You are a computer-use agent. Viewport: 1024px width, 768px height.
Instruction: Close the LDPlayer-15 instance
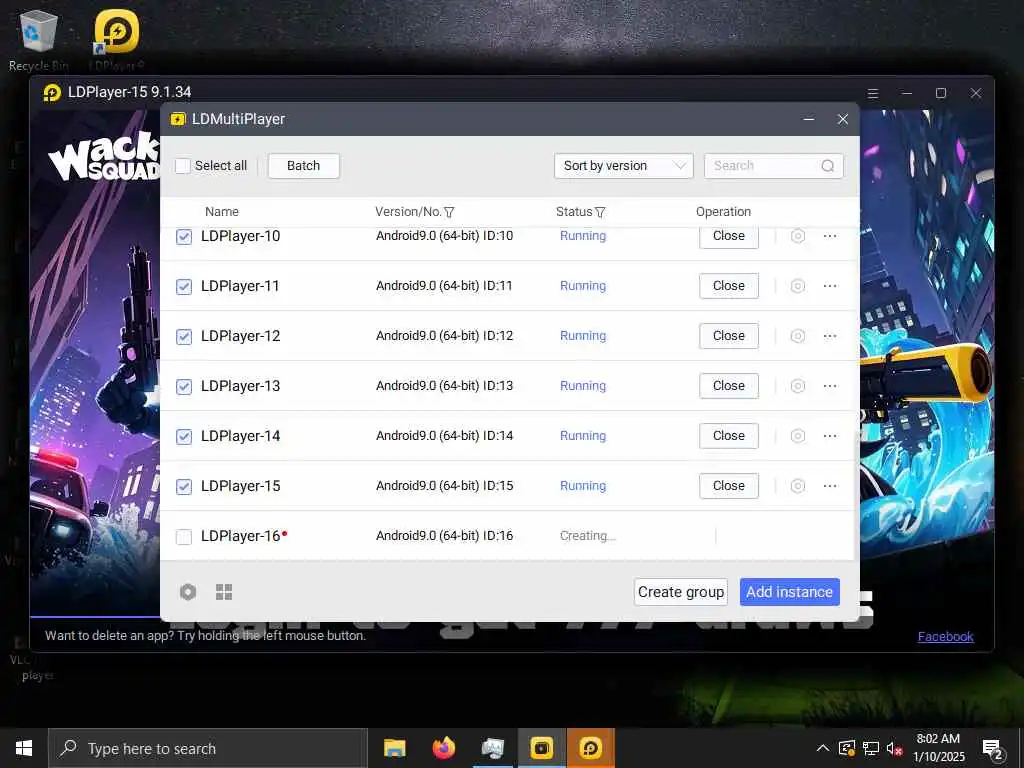(x=729, y=486)
